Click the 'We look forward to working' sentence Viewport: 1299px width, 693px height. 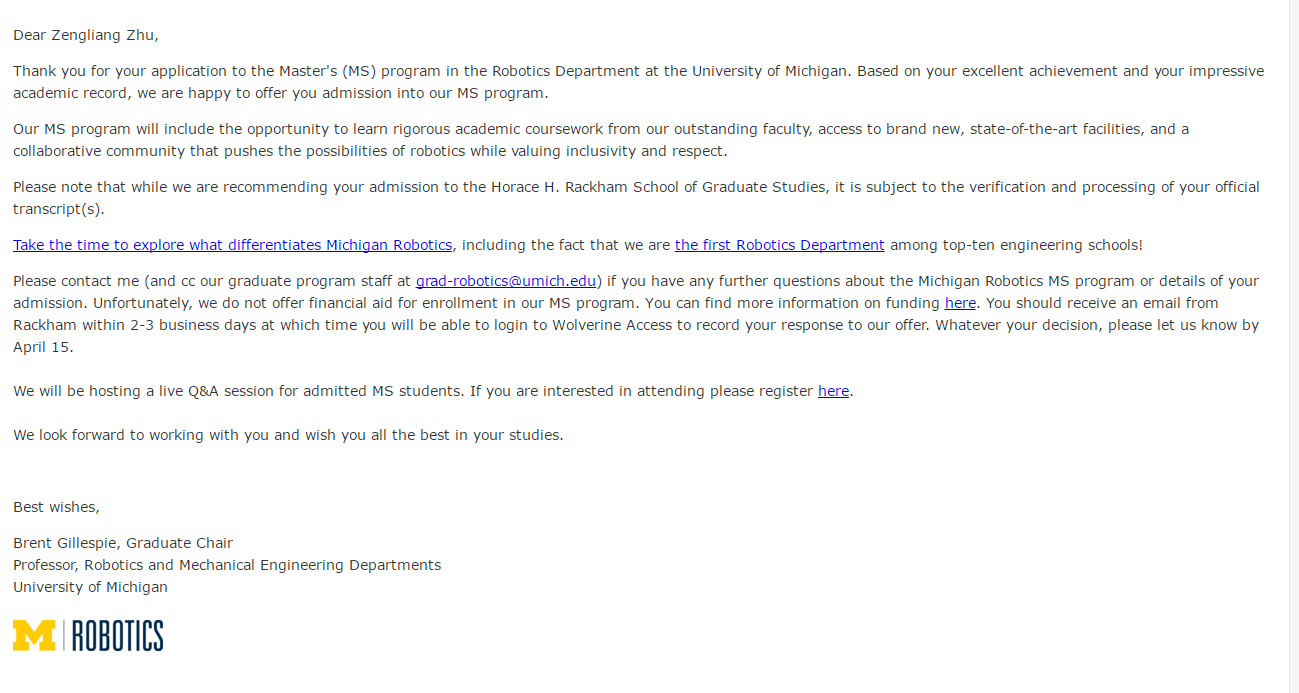click(x=288, y=435)
